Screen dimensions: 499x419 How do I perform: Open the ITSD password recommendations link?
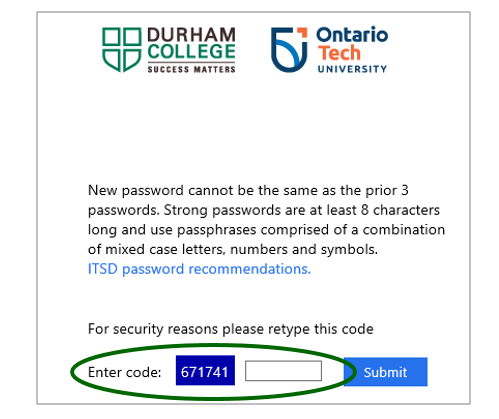coord(199,269)
